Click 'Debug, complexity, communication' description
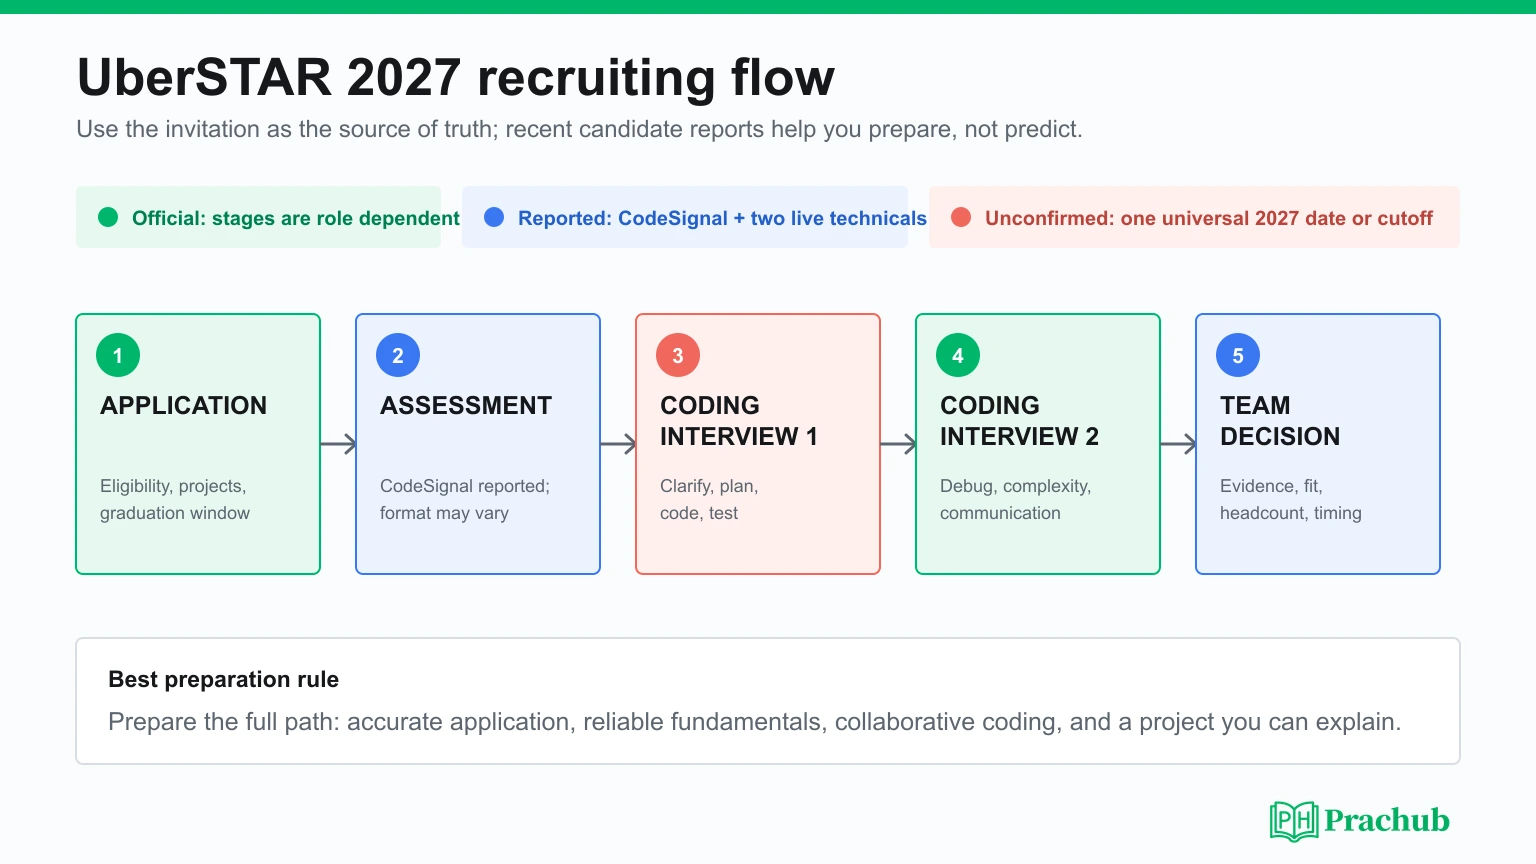The image size is (1536, 864). click(1016, 499)
